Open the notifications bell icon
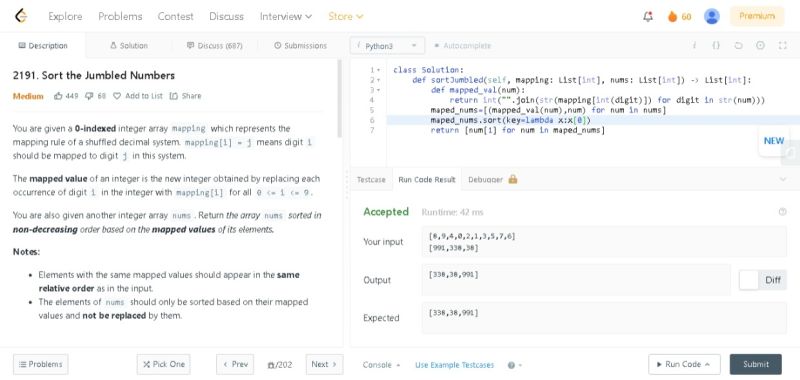The width and height of the screenshot is (800, 380). [x=648, y=16]
